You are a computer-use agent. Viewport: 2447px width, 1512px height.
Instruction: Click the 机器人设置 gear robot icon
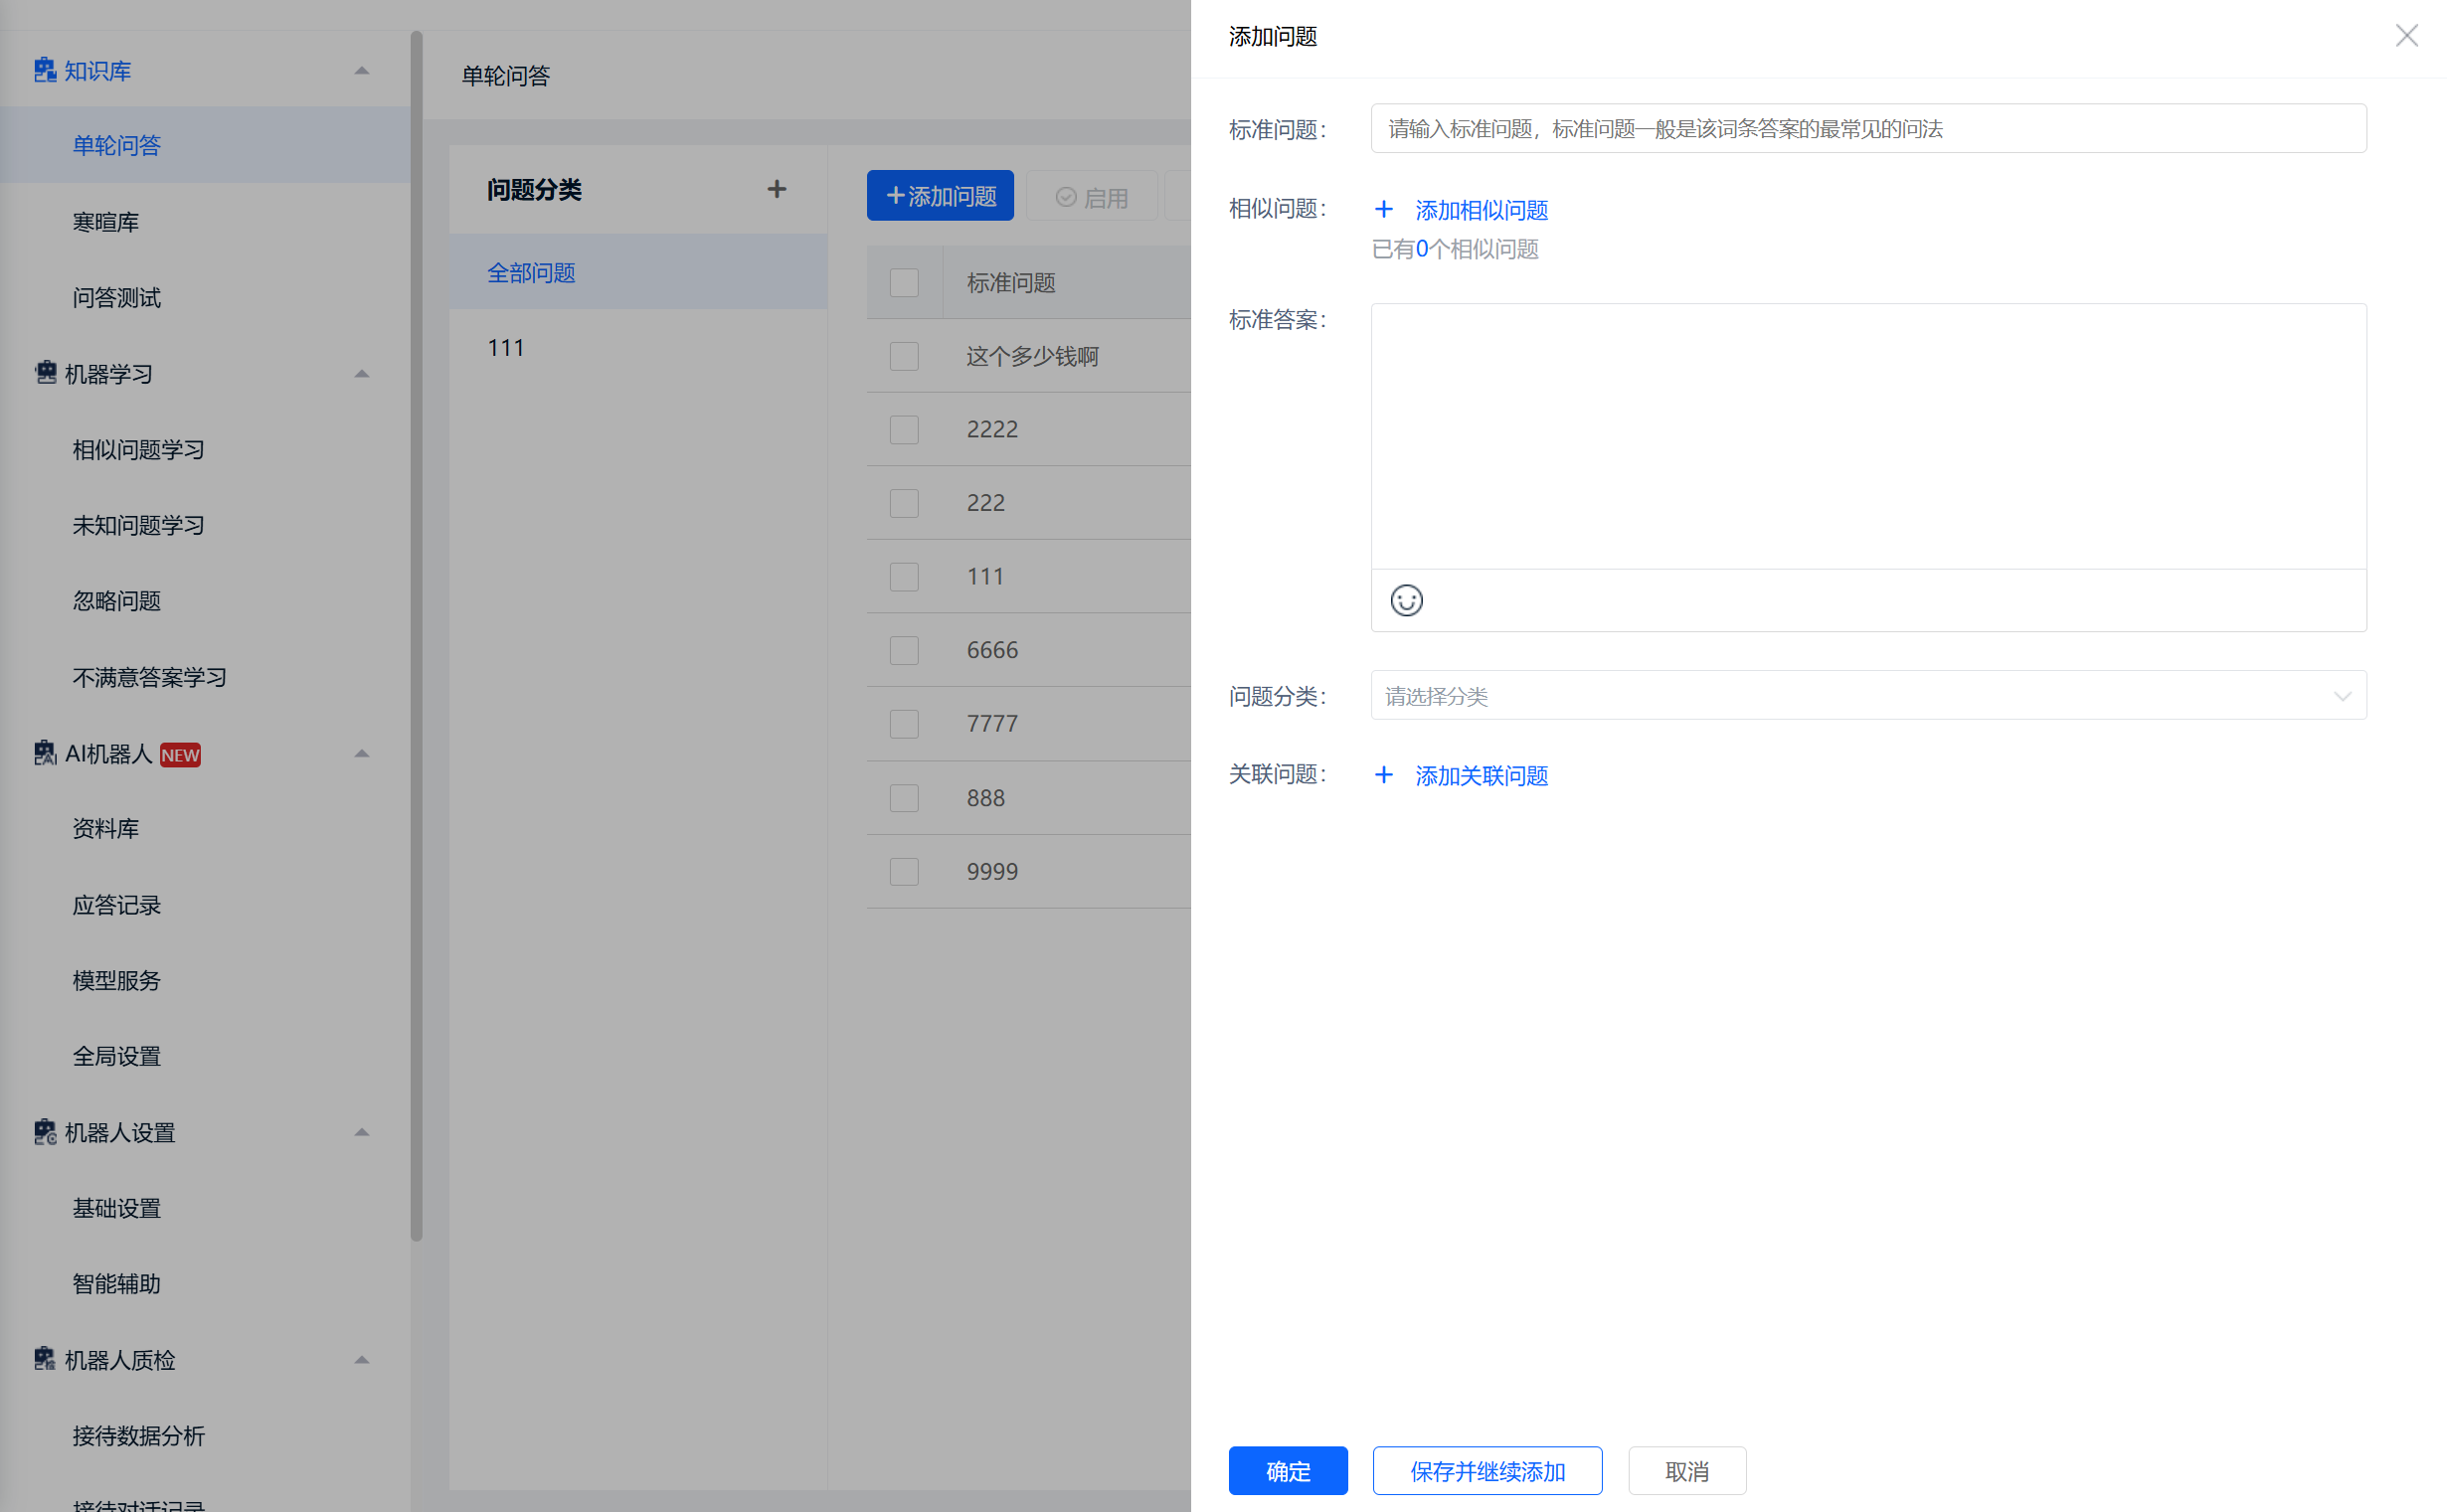click(45, 1132)
